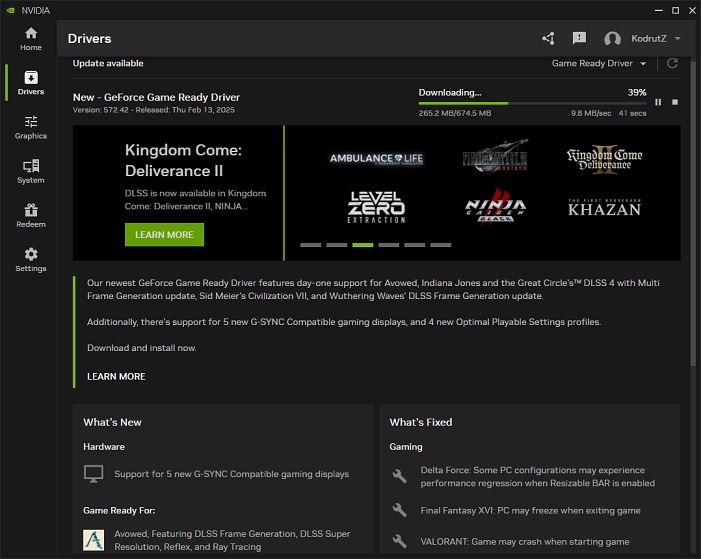Select the Graphics sidebar icon
The height and width of the screenshot is (559, 701).
click(30, 127)
